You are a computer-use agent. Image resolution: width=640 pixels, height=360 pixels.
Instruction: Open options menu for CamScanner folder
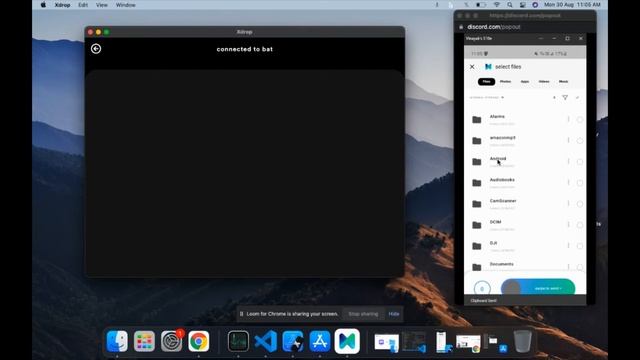click(568, 204)
